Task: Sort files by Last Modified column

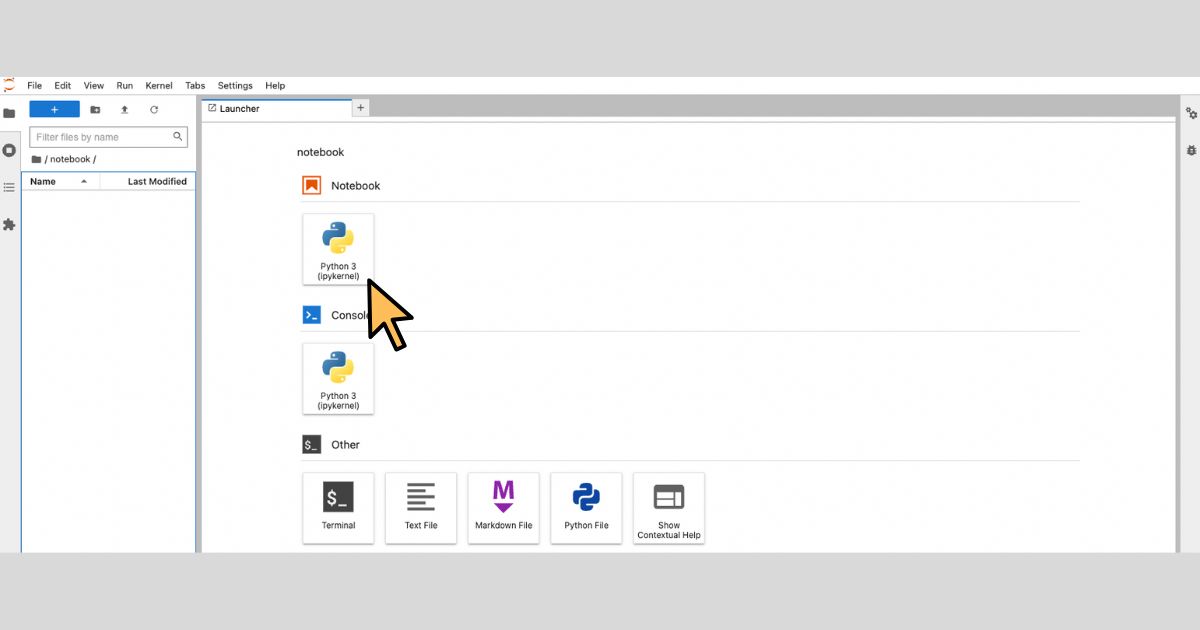Action: point(156,182)
